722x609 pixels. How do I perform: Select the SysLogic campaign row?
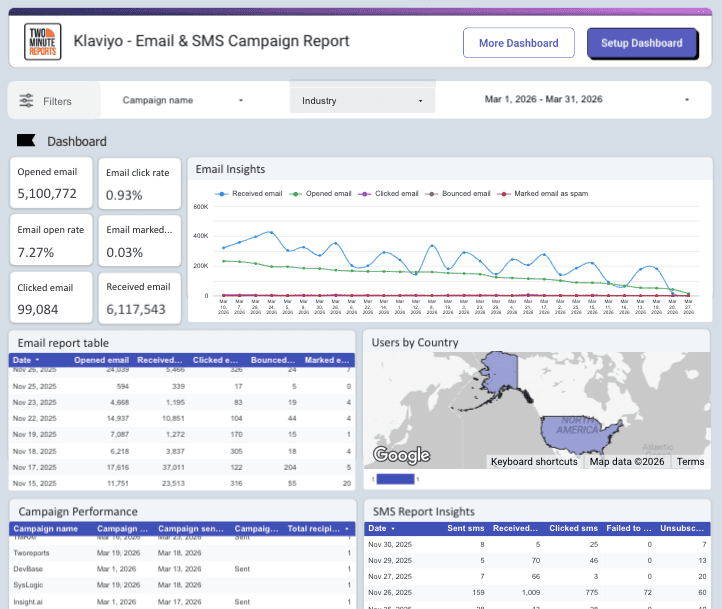coord(182,585)
